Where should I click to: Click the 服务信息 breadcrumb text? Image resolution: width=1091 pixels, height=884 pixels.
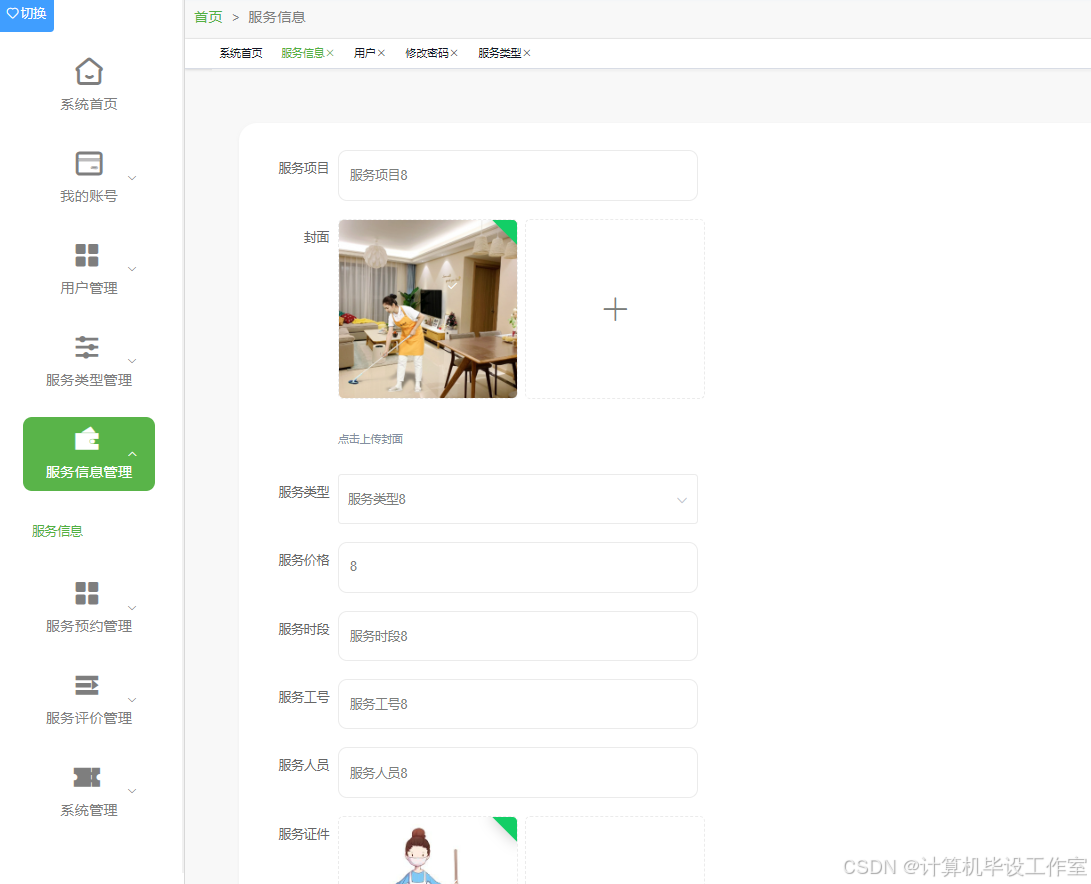pos(277,17)
